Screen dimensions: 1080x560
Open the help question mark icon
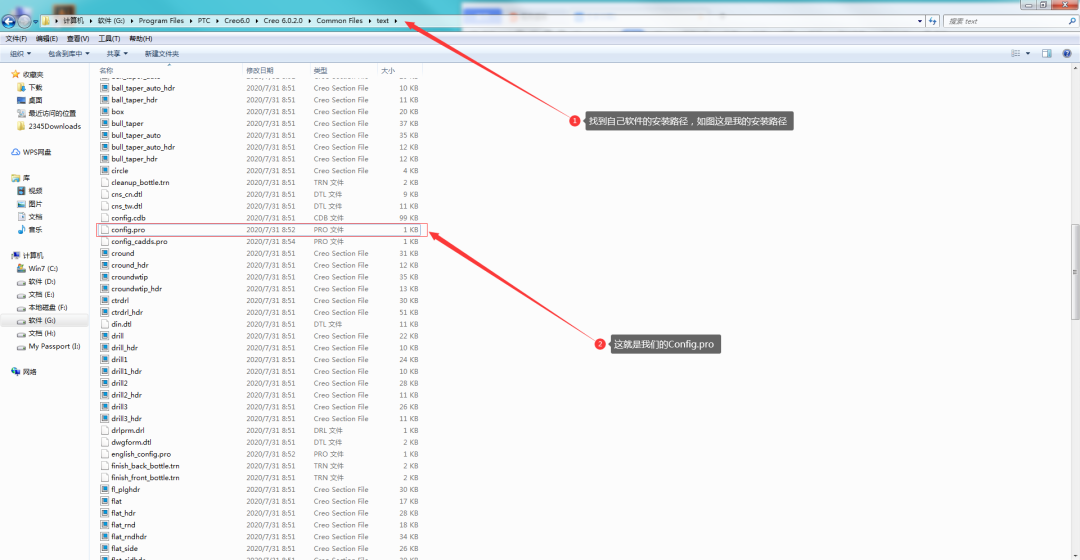[x=1066, y=54]
